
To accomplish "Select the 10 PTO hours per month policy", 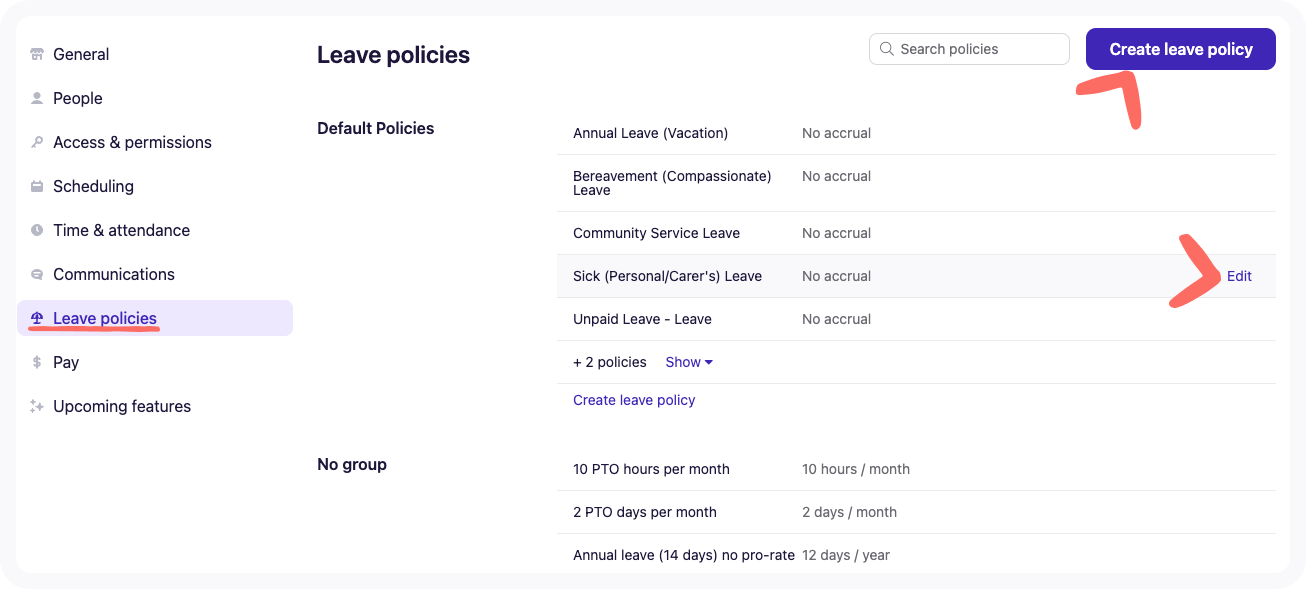I will pyautogui.click(x=651, y=469).
